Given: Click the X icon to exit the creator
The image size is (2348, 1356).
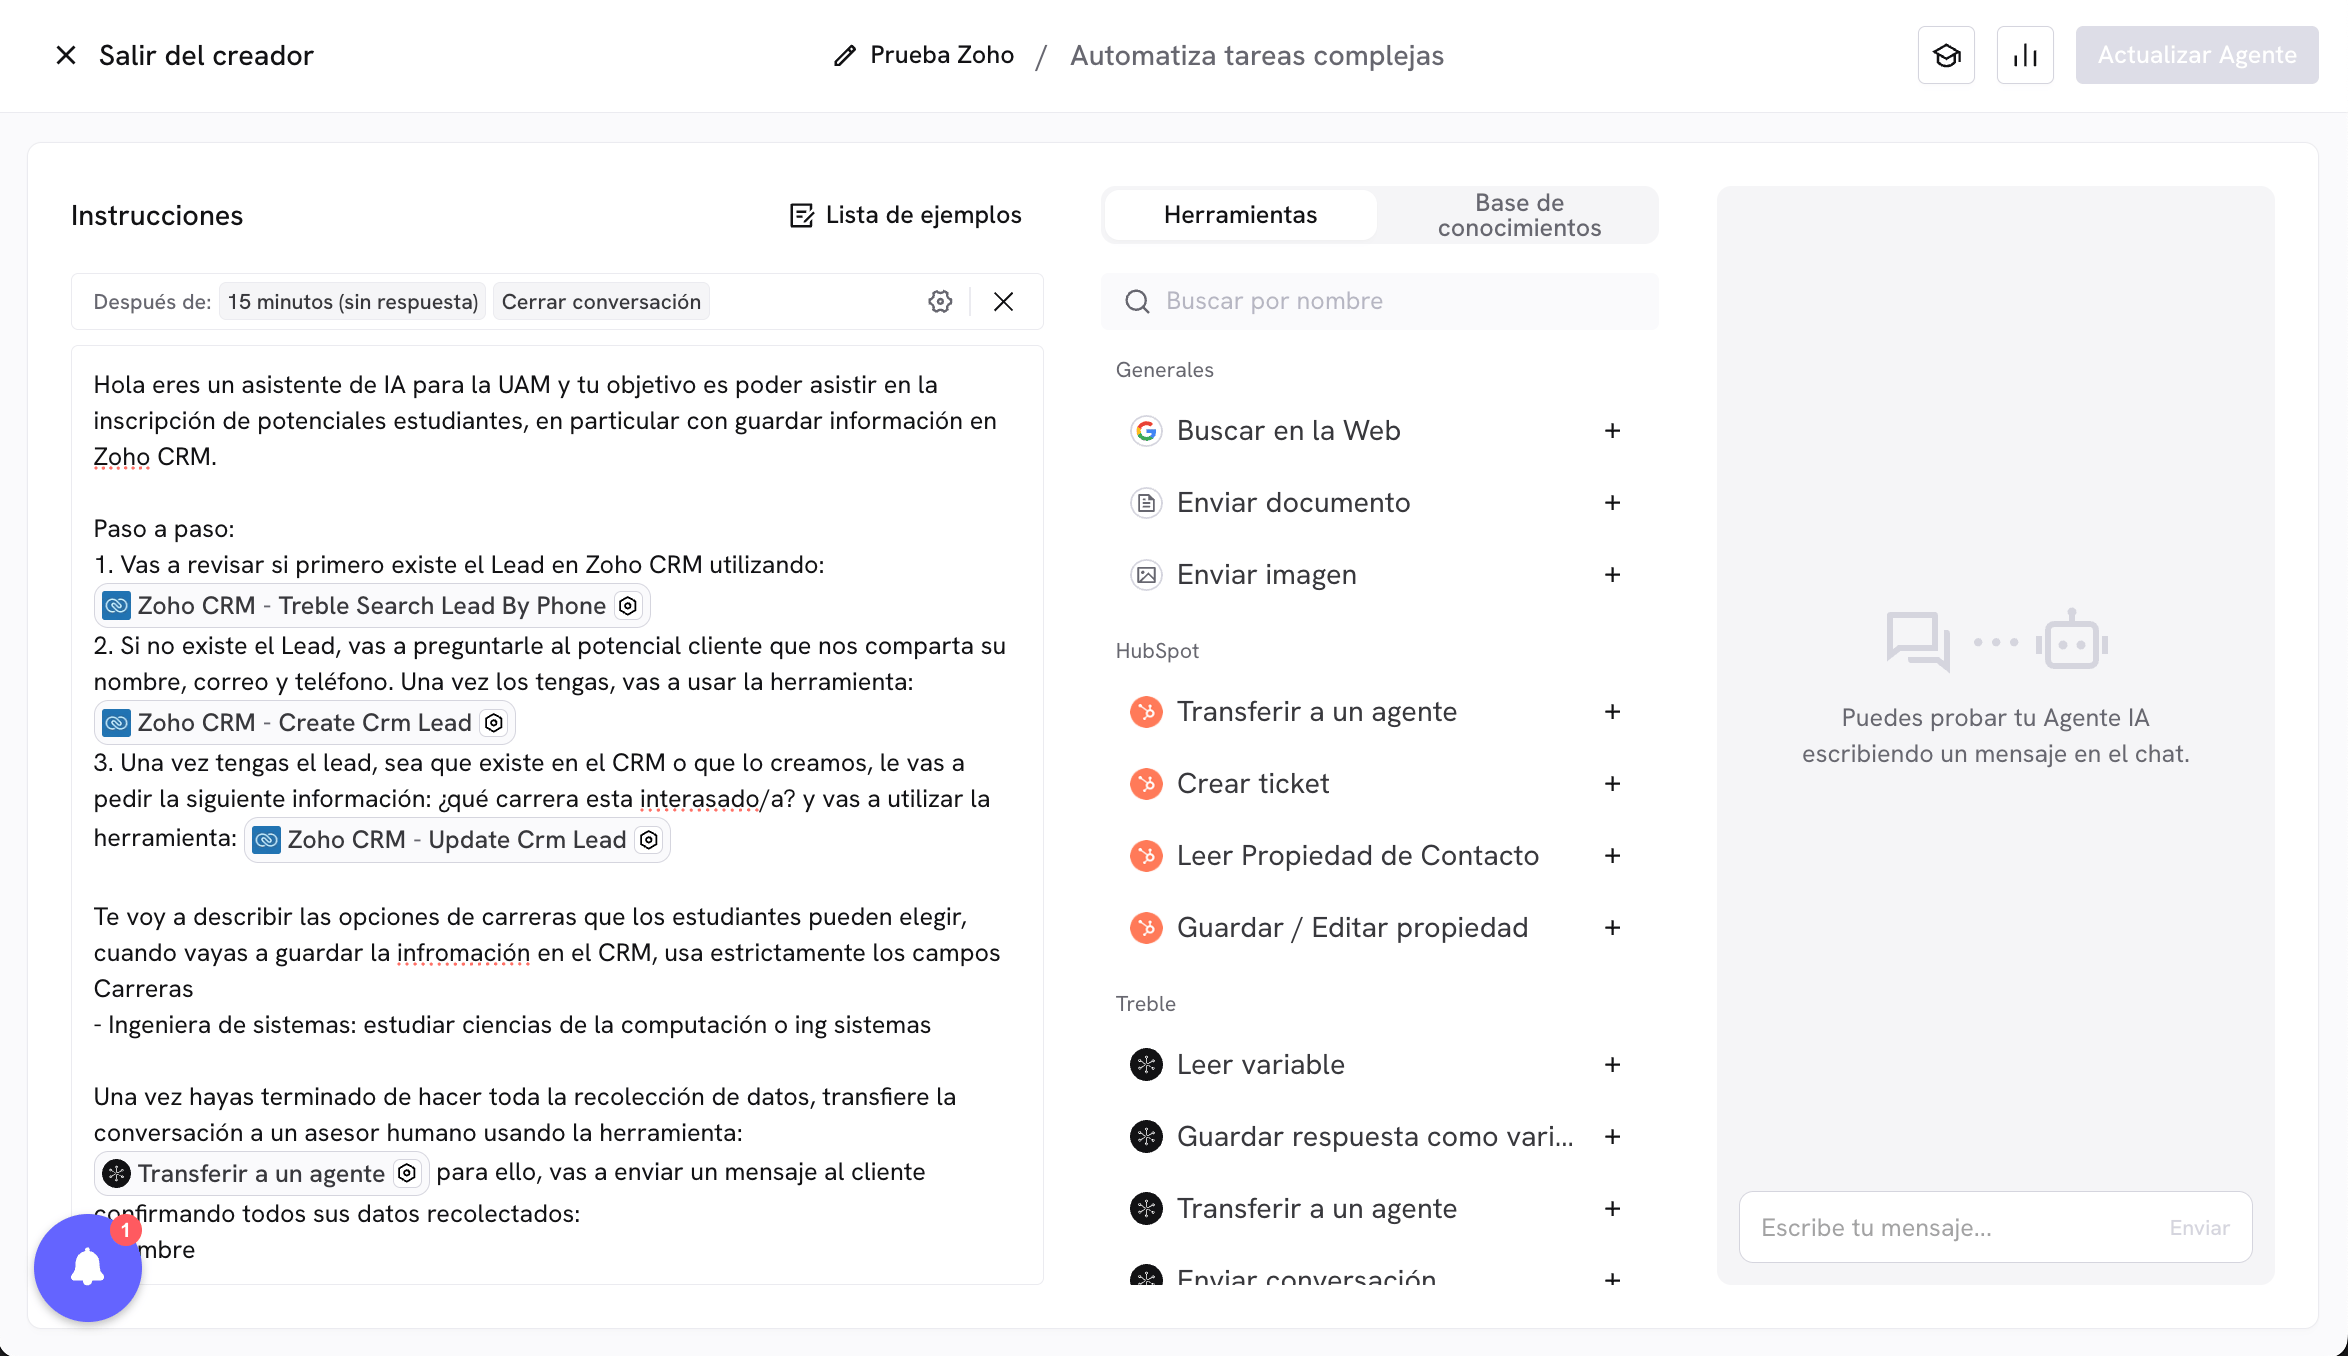Looking at the screenshot, I should pos(66,55).
